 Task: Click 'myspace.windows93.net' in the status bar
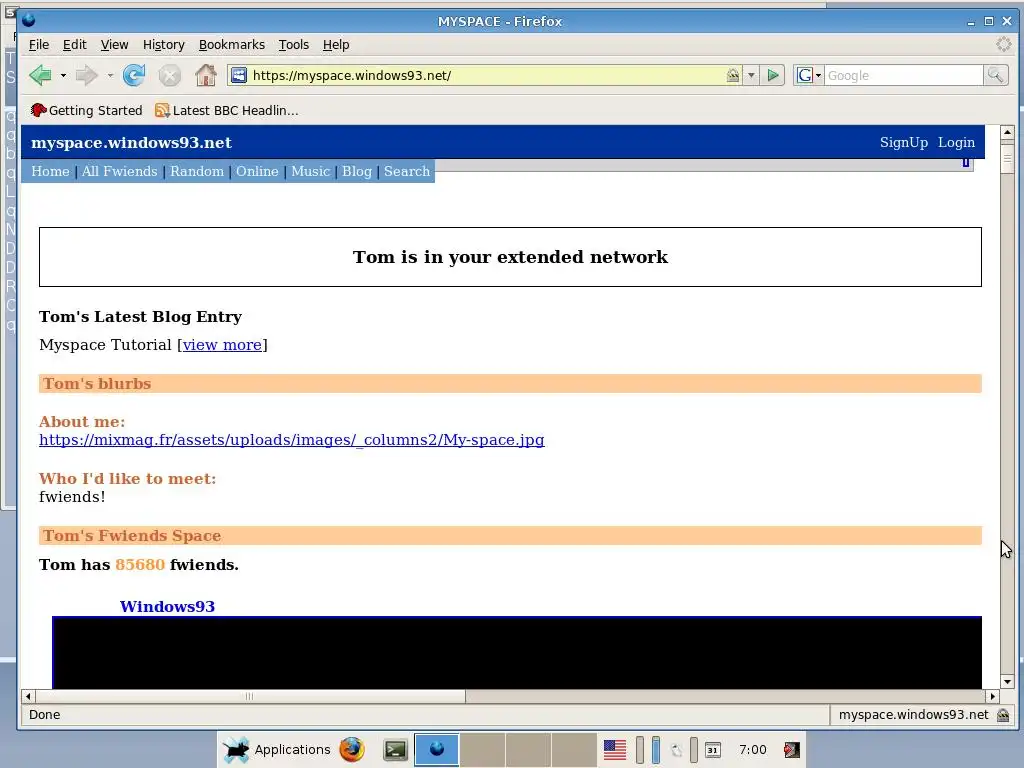click(x=913, y=715)
